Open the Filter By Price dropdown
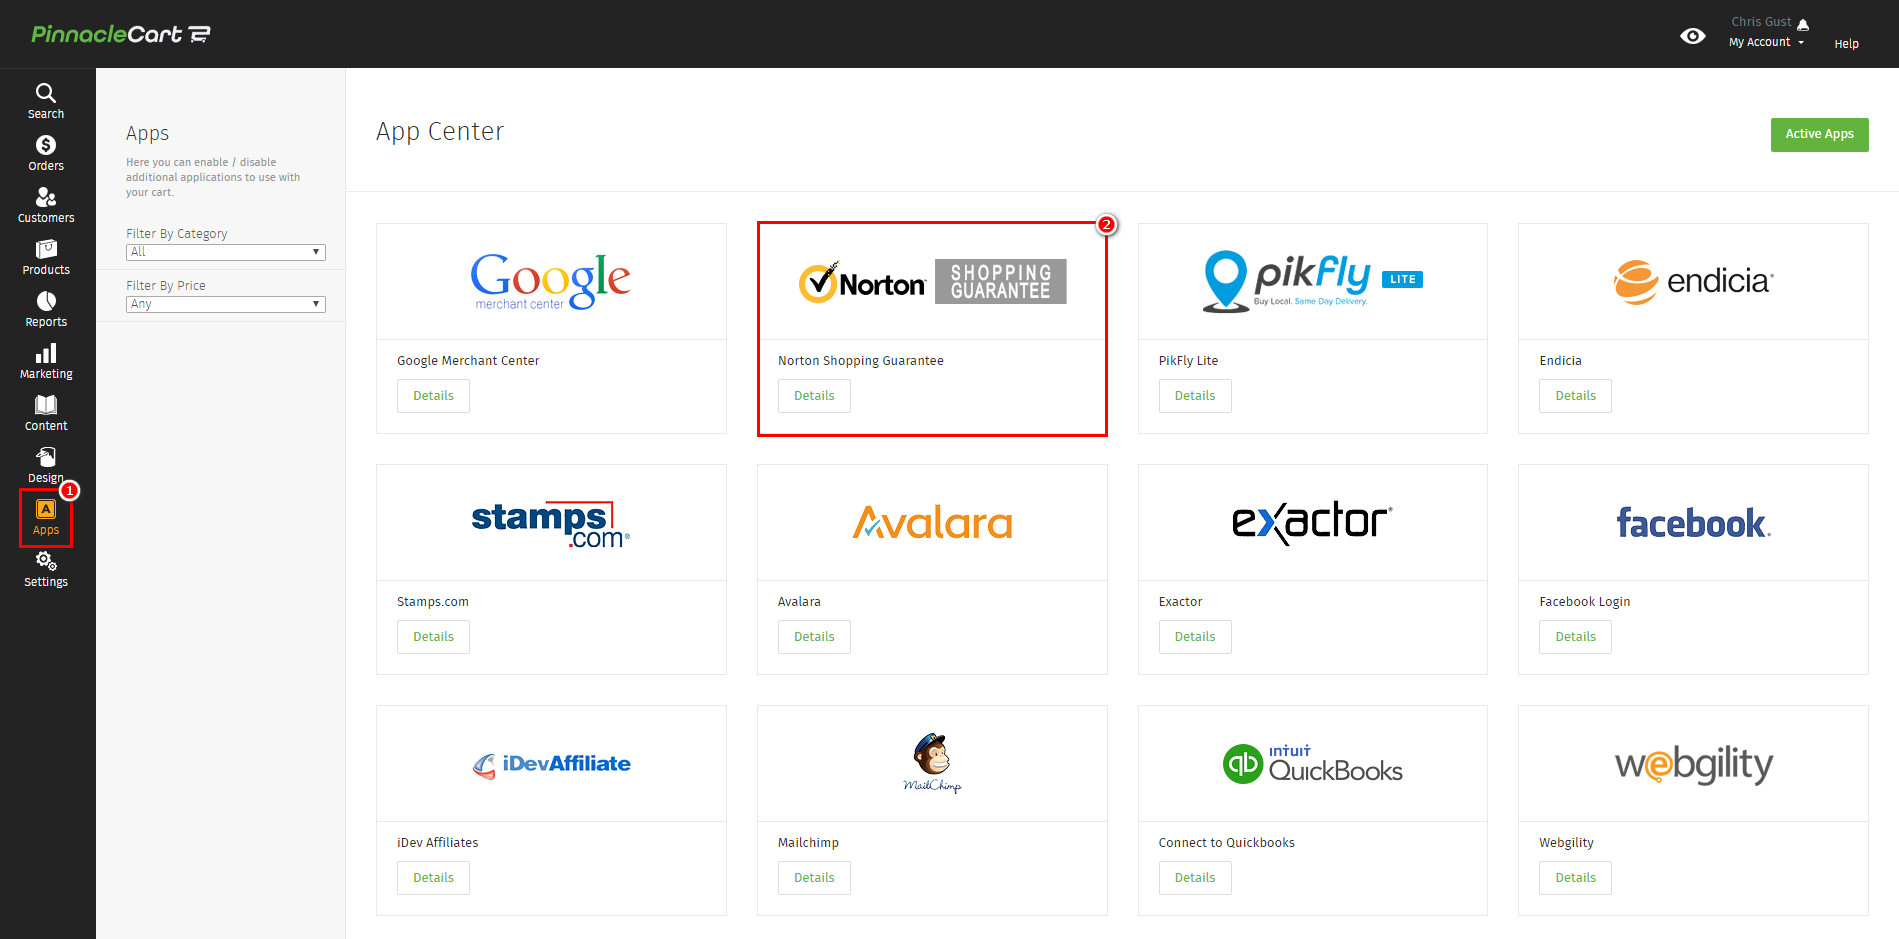 pos(226,304)
